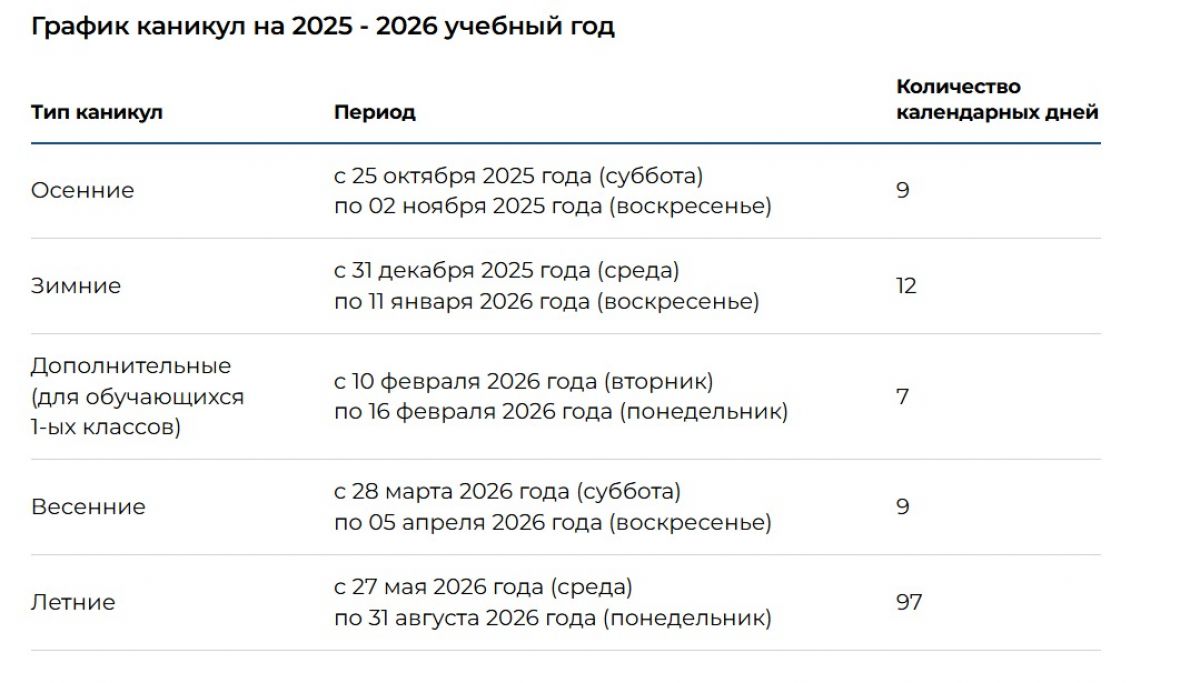Click the day count 97 for Летние
Image resolution: width=1200 pixels, height=683 pixels.
908,602
